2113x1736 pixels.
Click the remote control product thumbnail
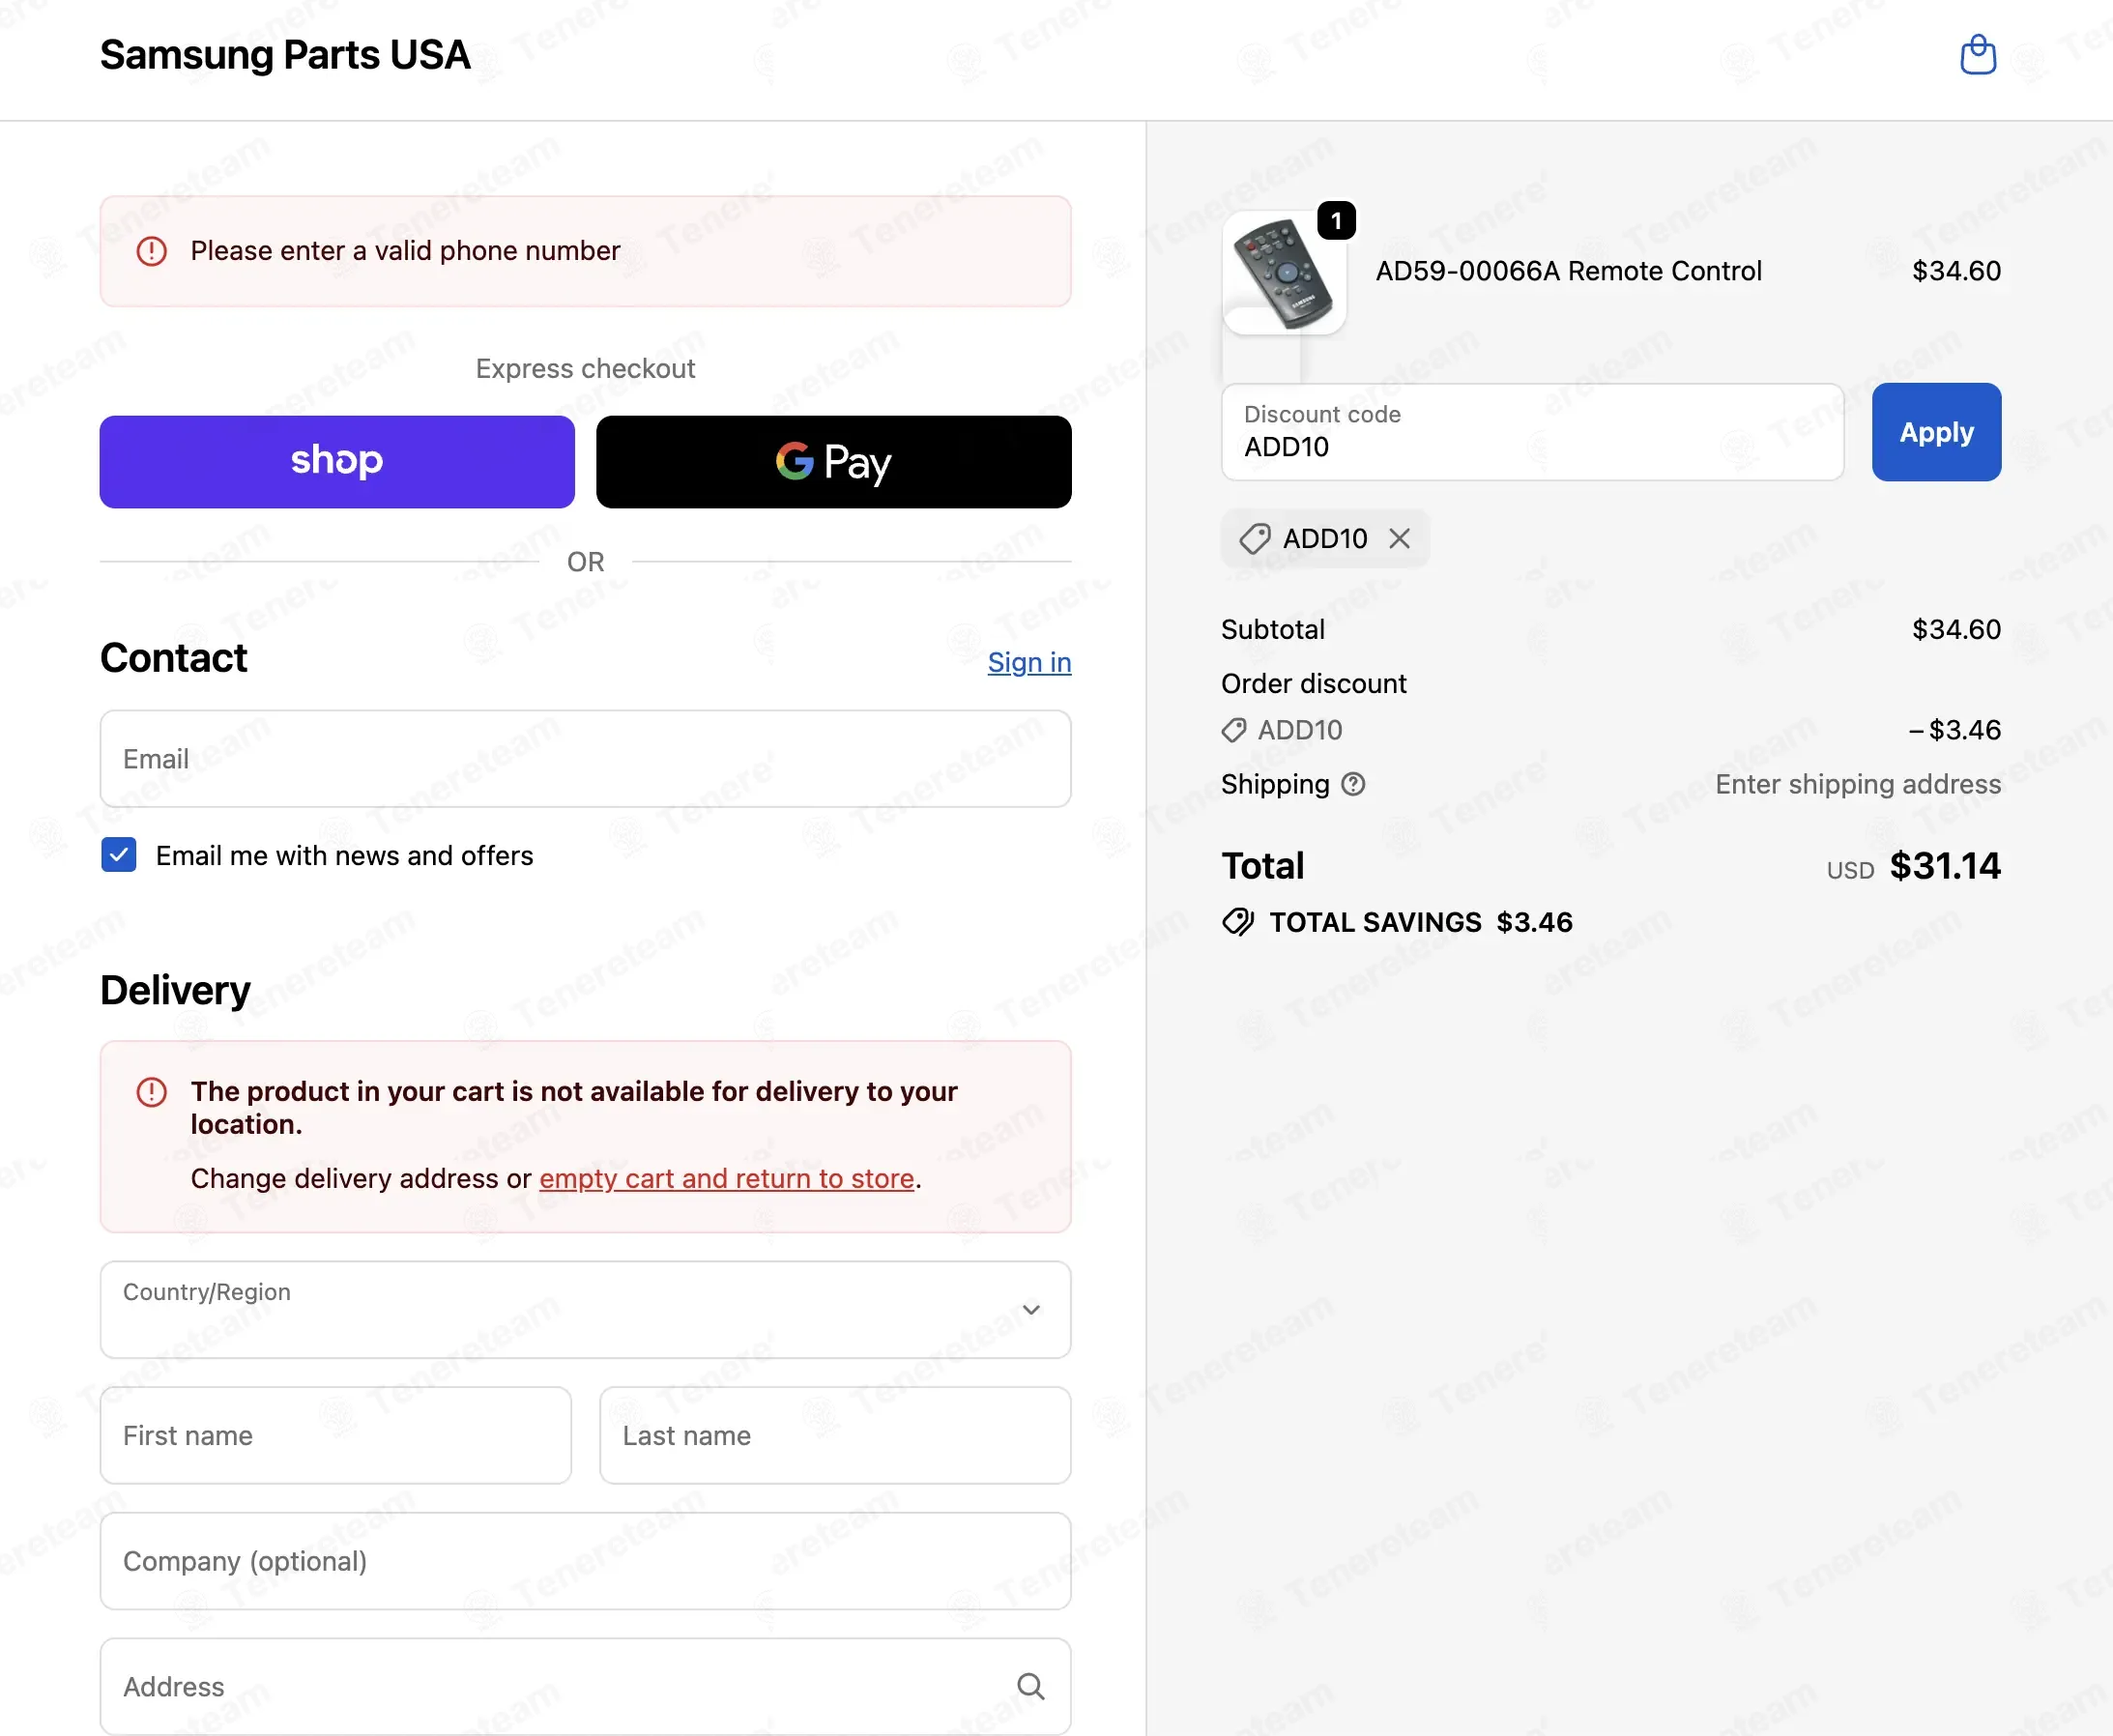(1284, 272)
